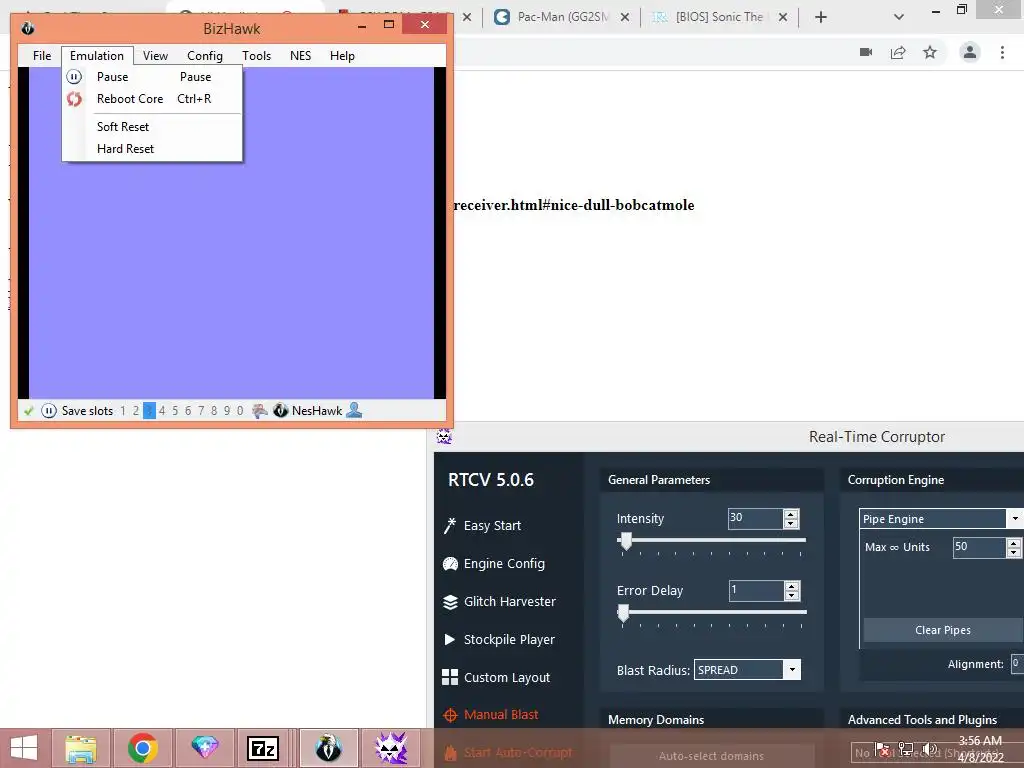Open 7-Zip from the taskbar

[263, 748]
